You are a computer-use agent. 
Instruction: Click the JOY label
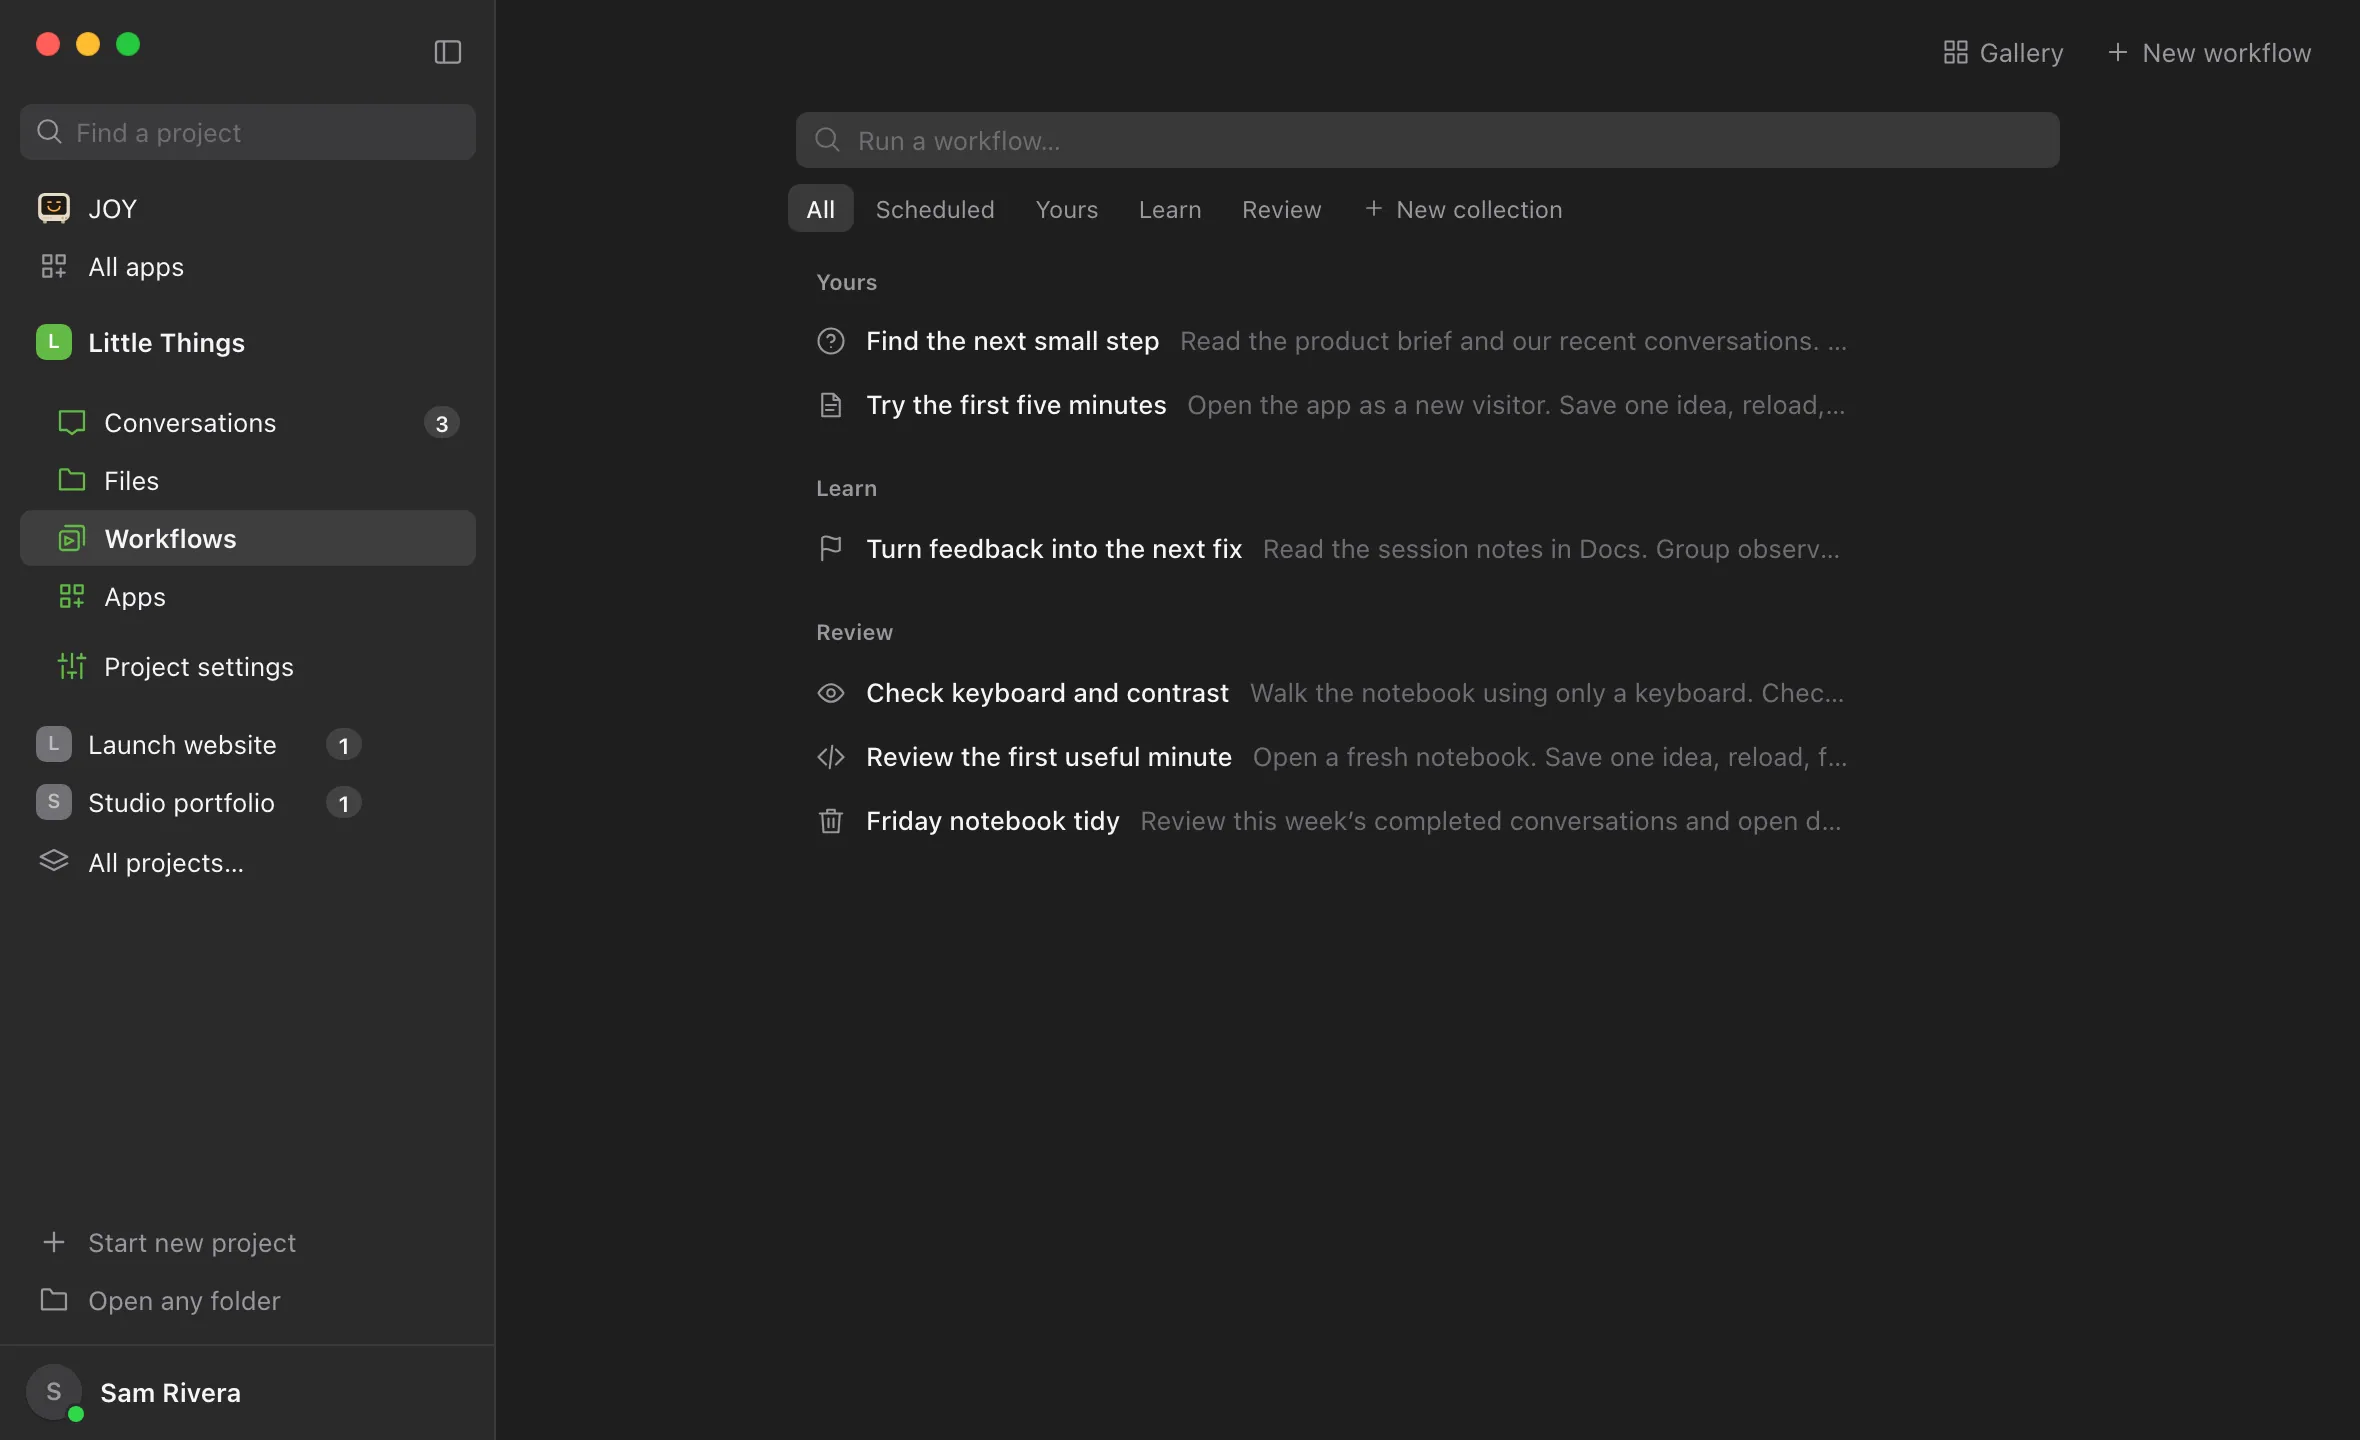pos(113,209)
